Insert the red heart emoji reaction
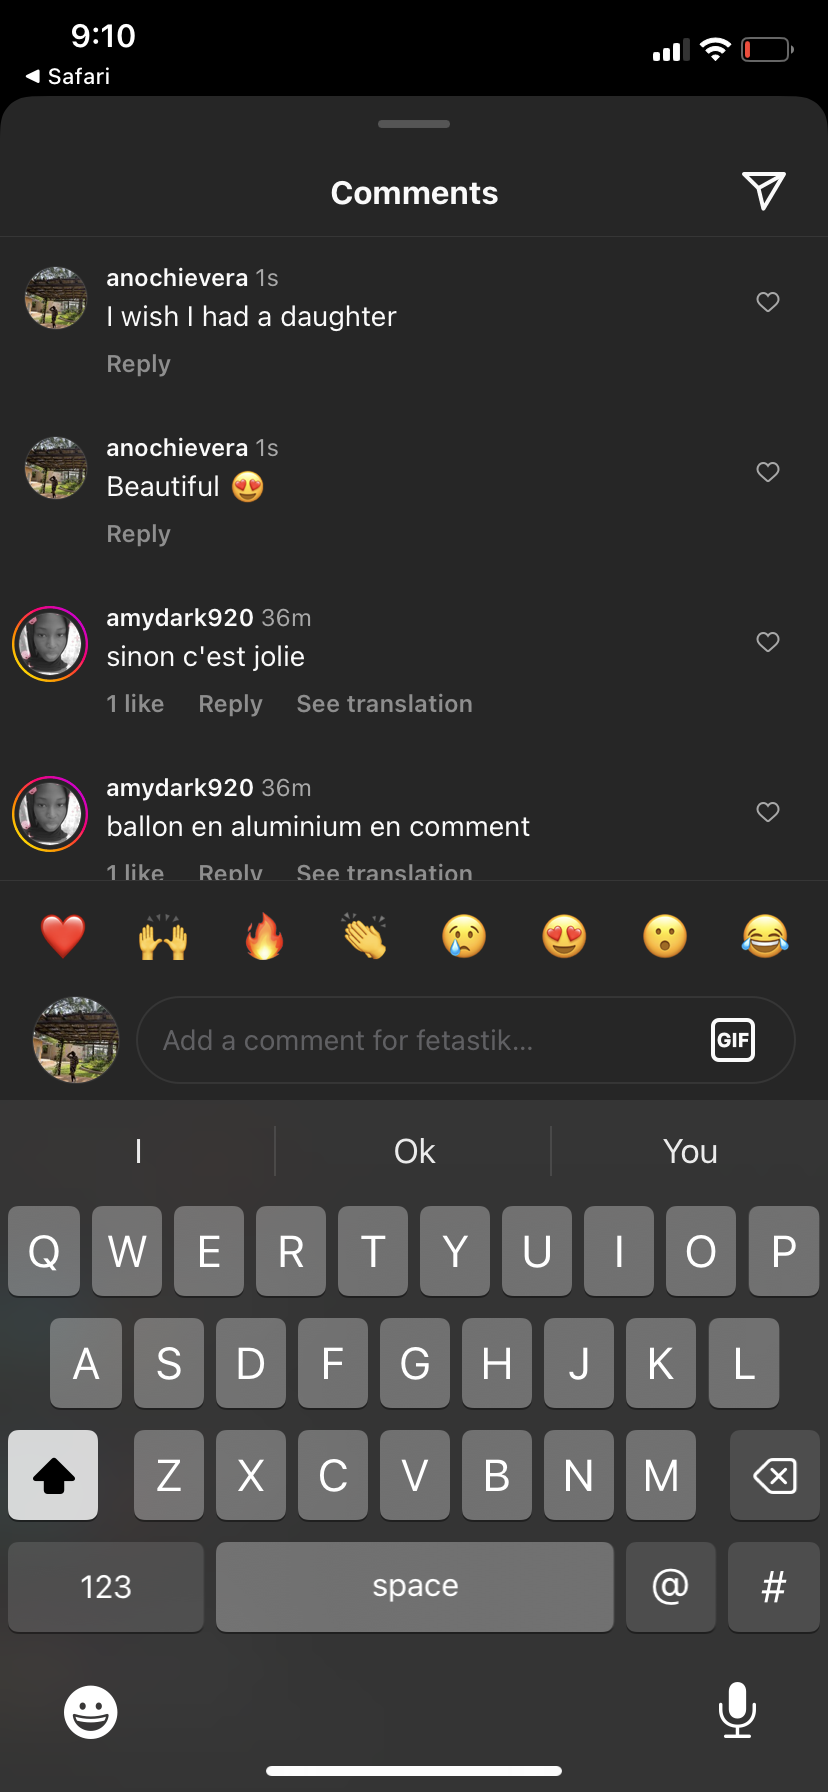The width and height of the screenshot is (828, 1792). tap(63, 937)
